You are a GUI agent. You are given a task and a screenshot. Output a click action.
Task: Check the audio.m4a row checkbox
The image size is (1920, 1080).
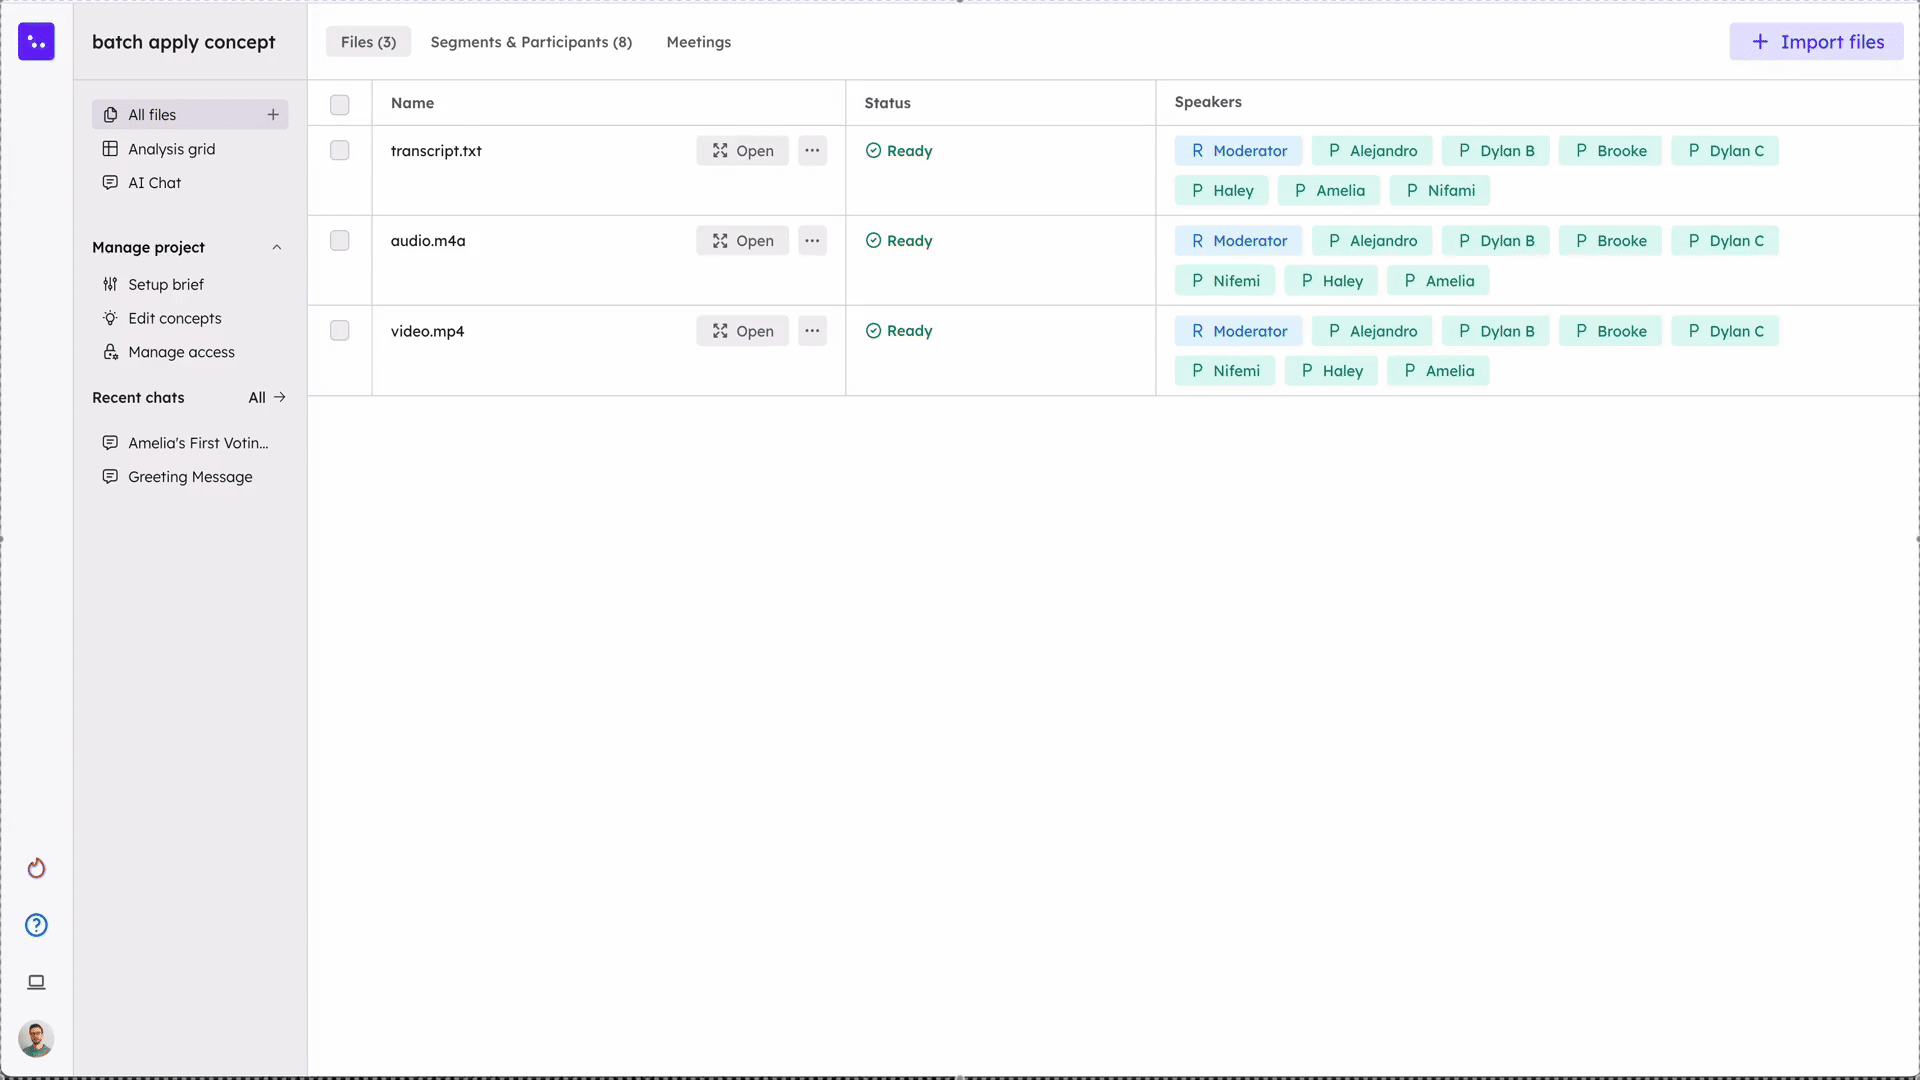[340, 241]
